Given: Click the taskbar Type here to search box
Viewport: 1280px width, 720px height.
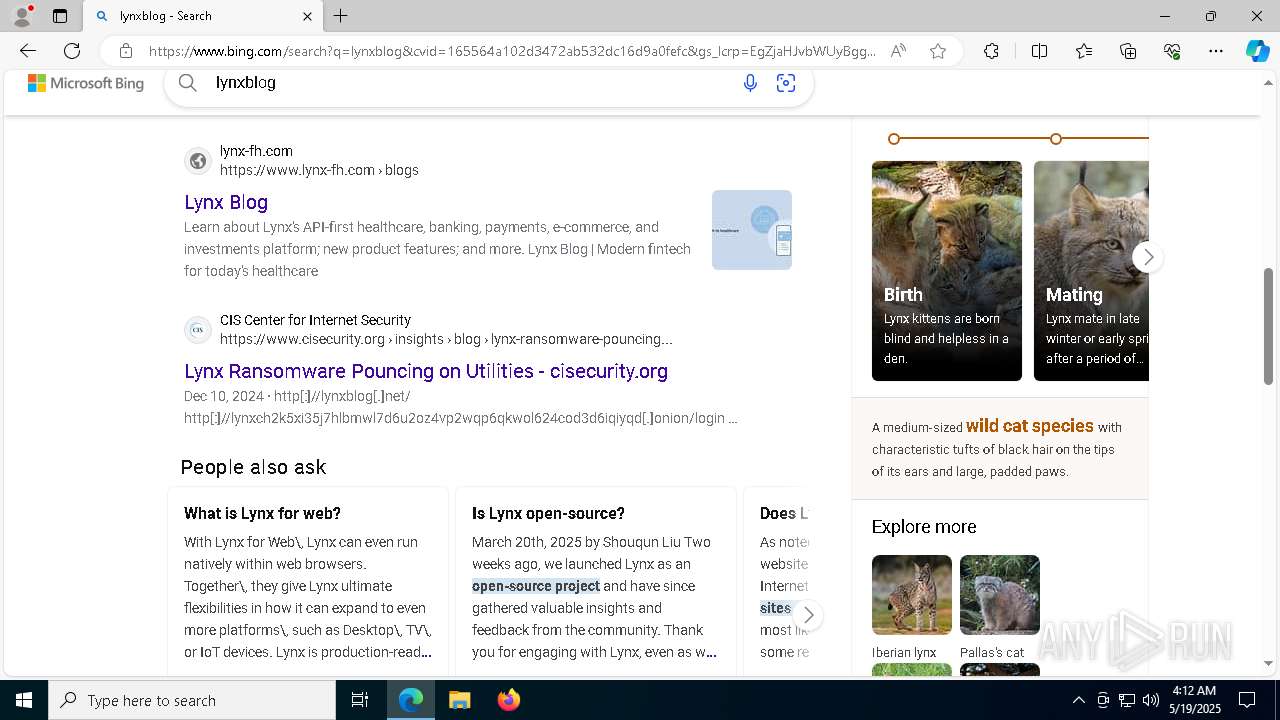Looking at the screenshot, I should point(192,700).
